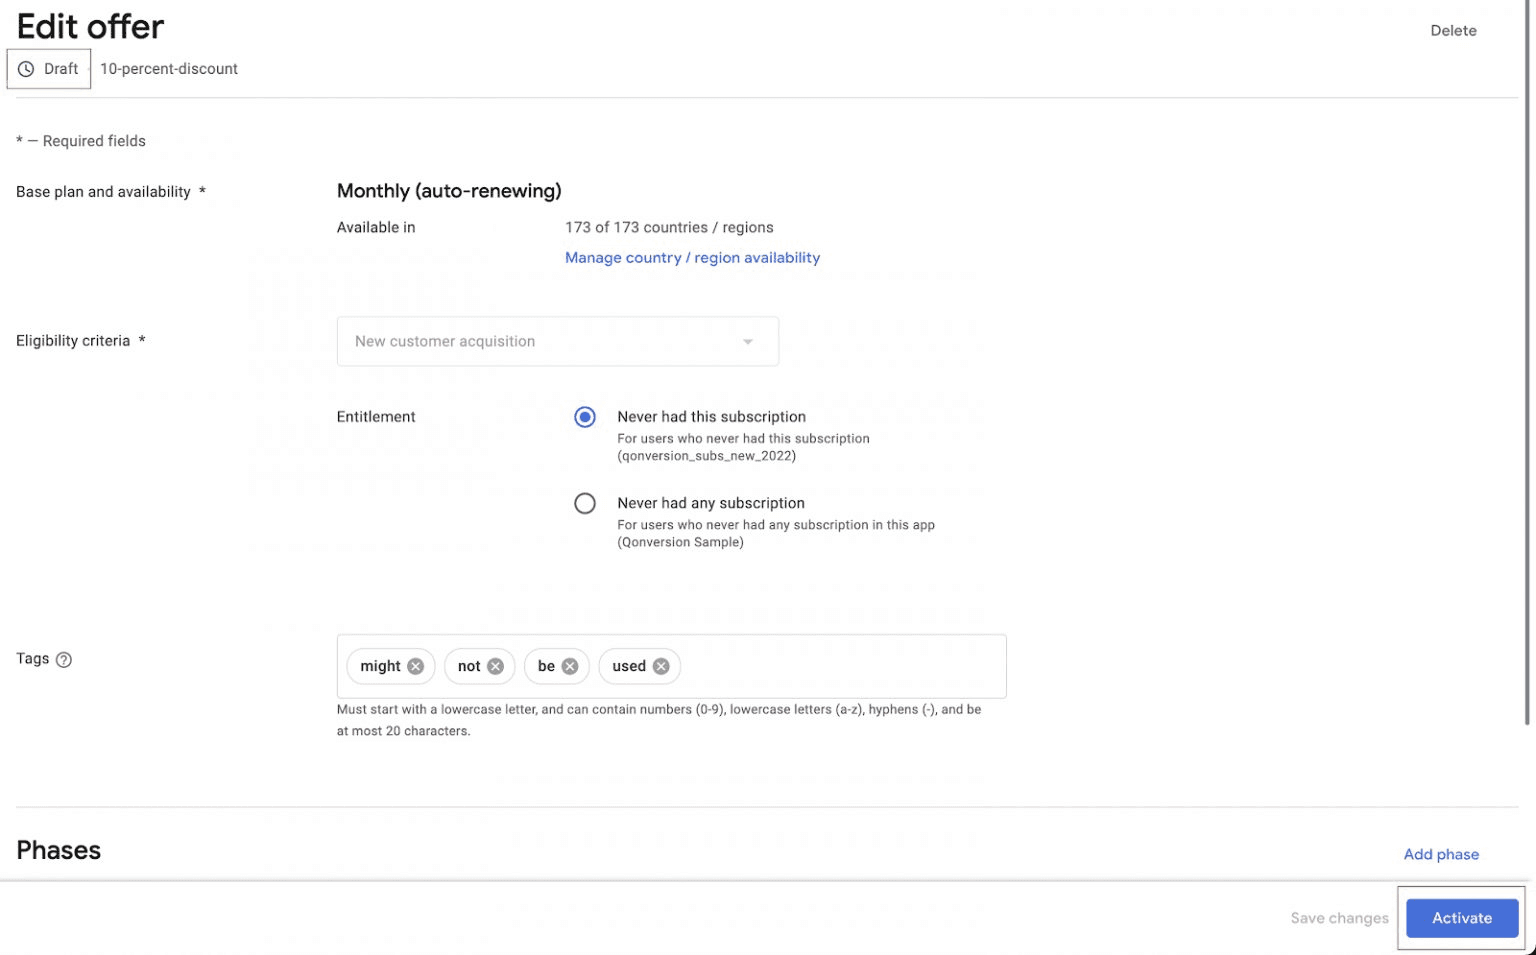Remove the "might" tag
The height and width of the screenshot is (955, 1536).
[x=417, y=666]
